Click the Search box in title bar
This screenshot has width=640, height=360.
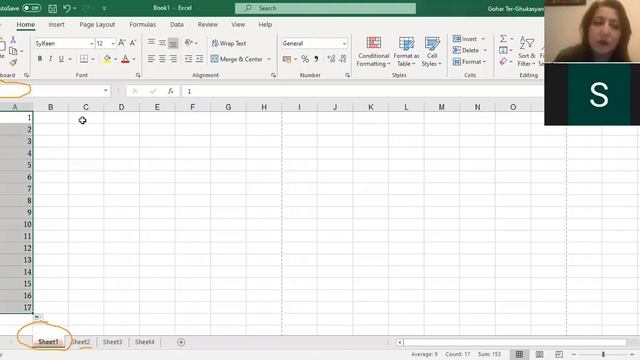point(325,8)
